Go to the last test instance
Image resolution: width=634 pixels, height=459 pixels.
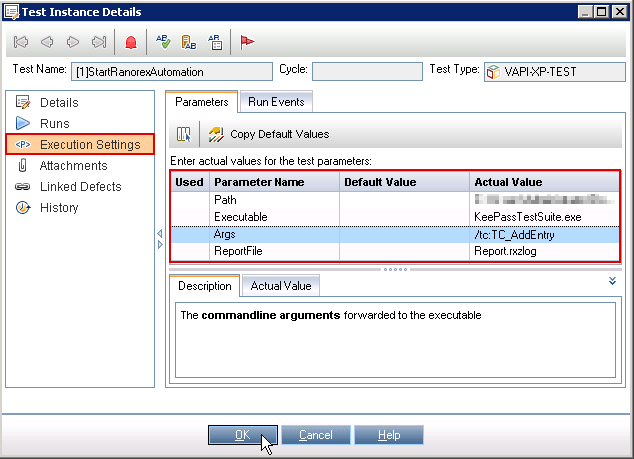point(99,42)
